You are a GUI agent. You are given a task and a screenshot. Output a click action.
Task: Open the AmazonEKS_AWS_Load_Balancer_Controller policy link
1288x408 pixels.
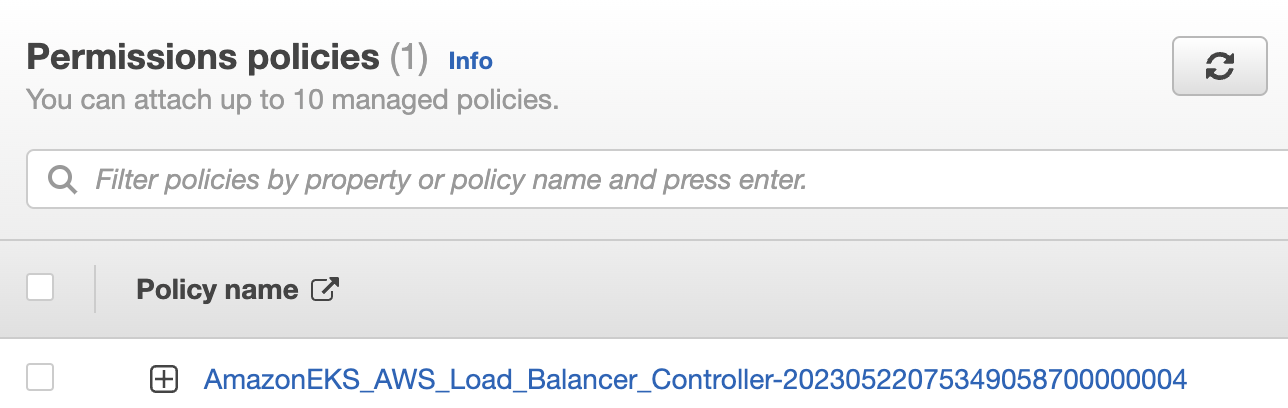coord(694,379)
